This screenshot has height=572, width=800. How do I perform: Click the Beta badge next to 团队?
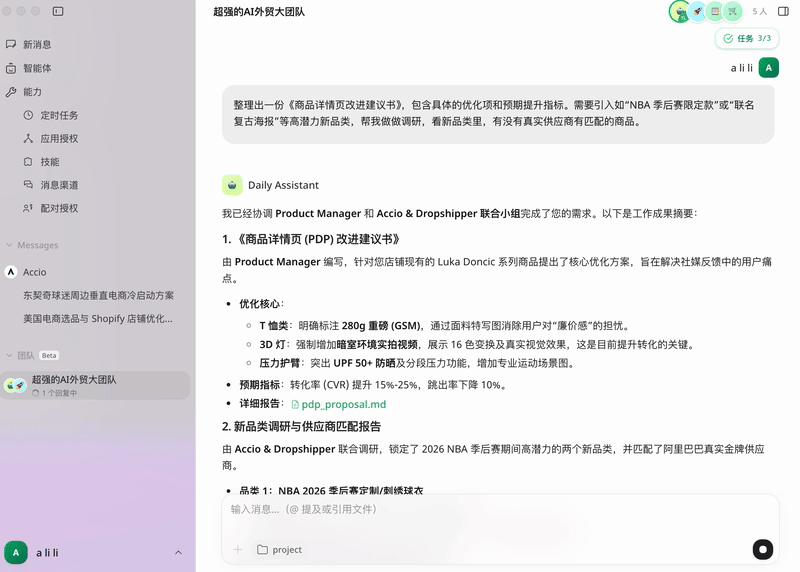tap(49, 355)
